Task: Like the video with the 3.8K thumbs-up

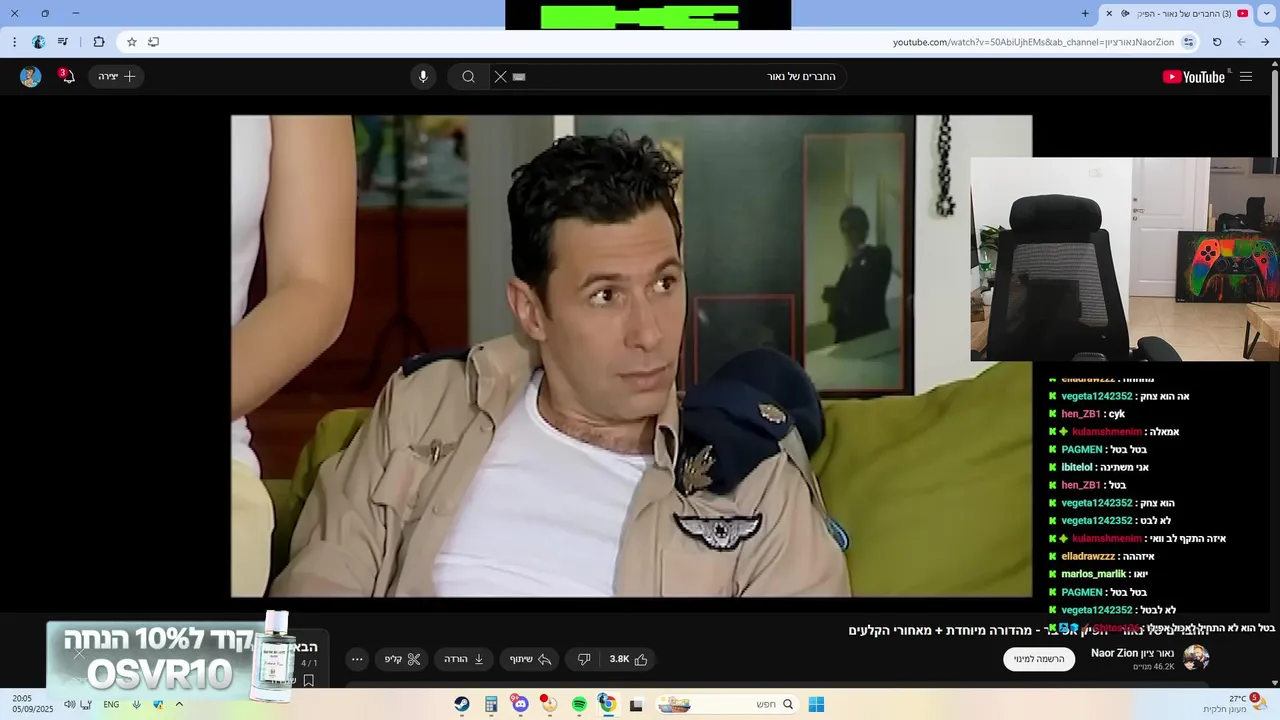Action: [x=628, y=659]
